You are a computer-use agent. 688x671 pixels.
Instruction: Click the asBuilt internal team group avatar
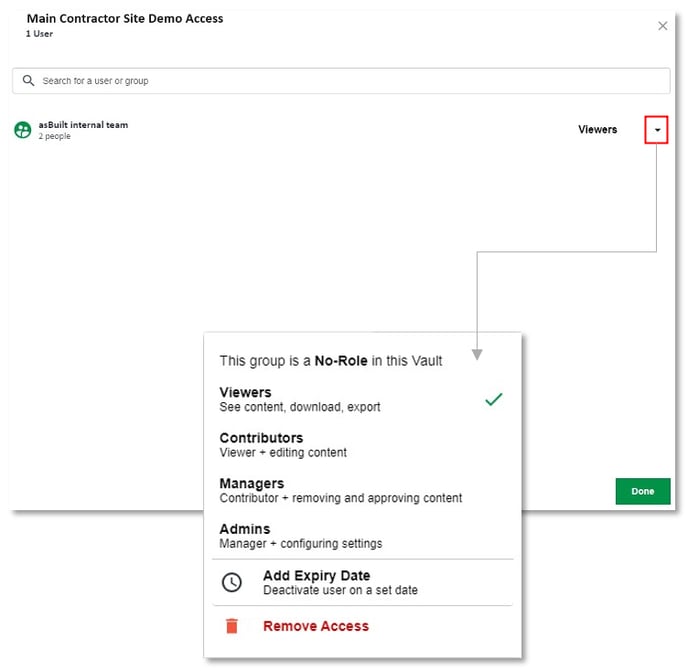(23, 130)
